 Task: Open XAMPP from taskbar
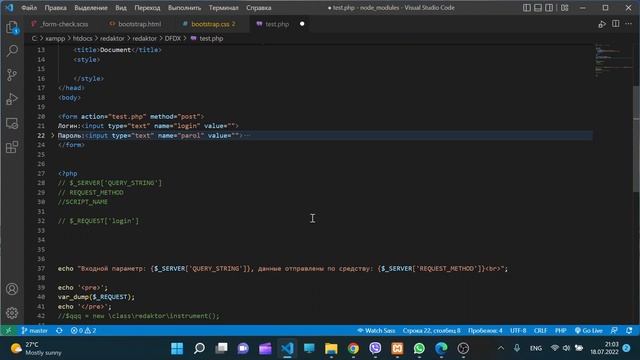click(397, 348)
